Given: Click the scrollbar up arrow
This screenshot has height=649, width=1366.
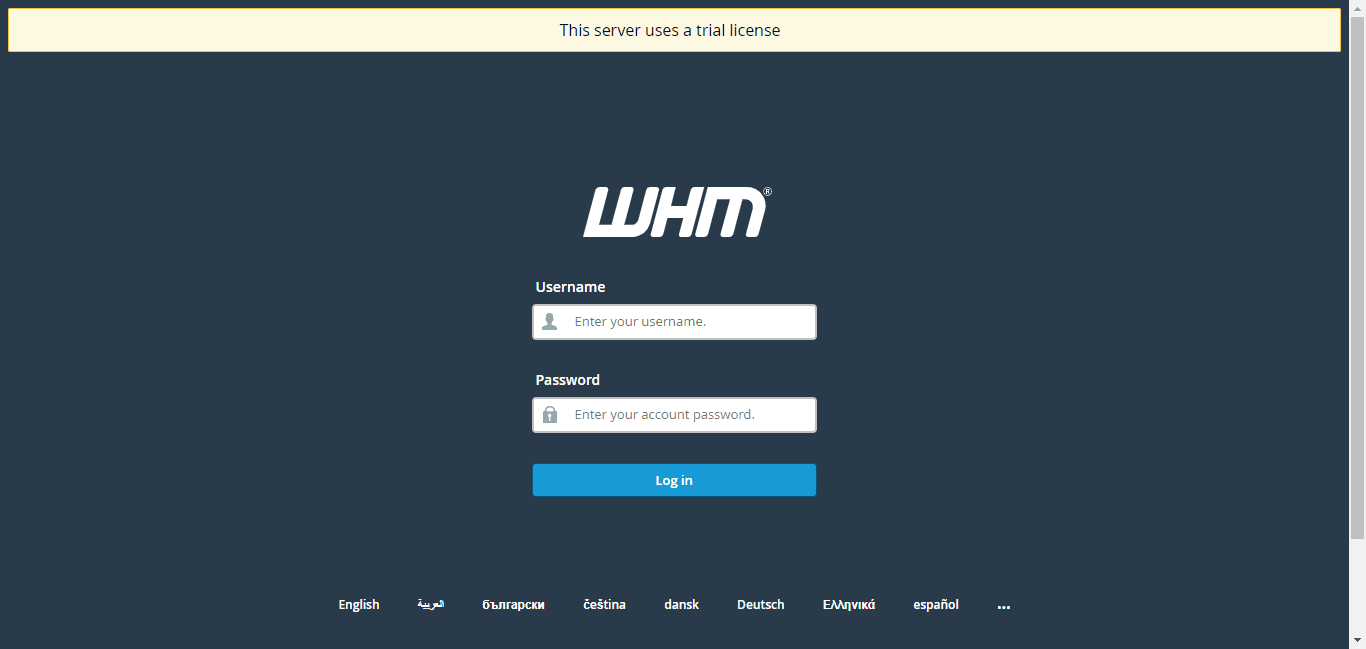Looking at the screenshot, I should pyautogui.click(x=1358, y=7).
